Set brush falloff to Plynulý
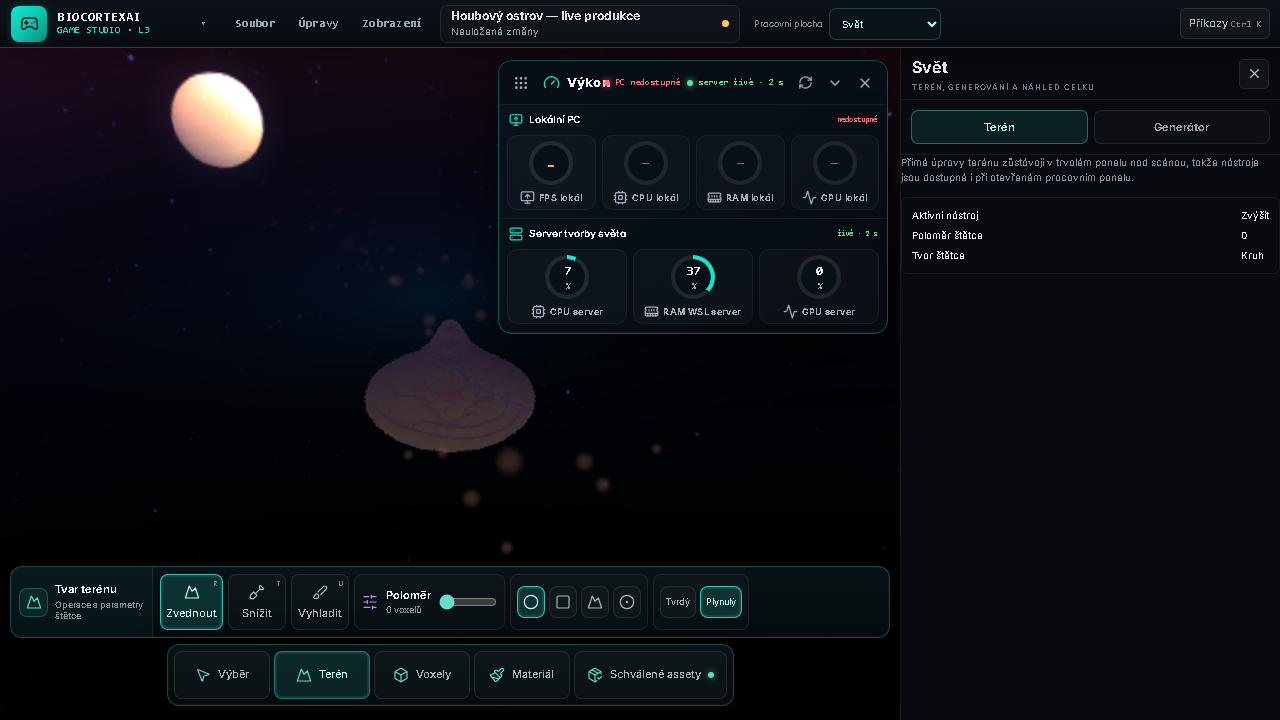 tap(721, 602)
